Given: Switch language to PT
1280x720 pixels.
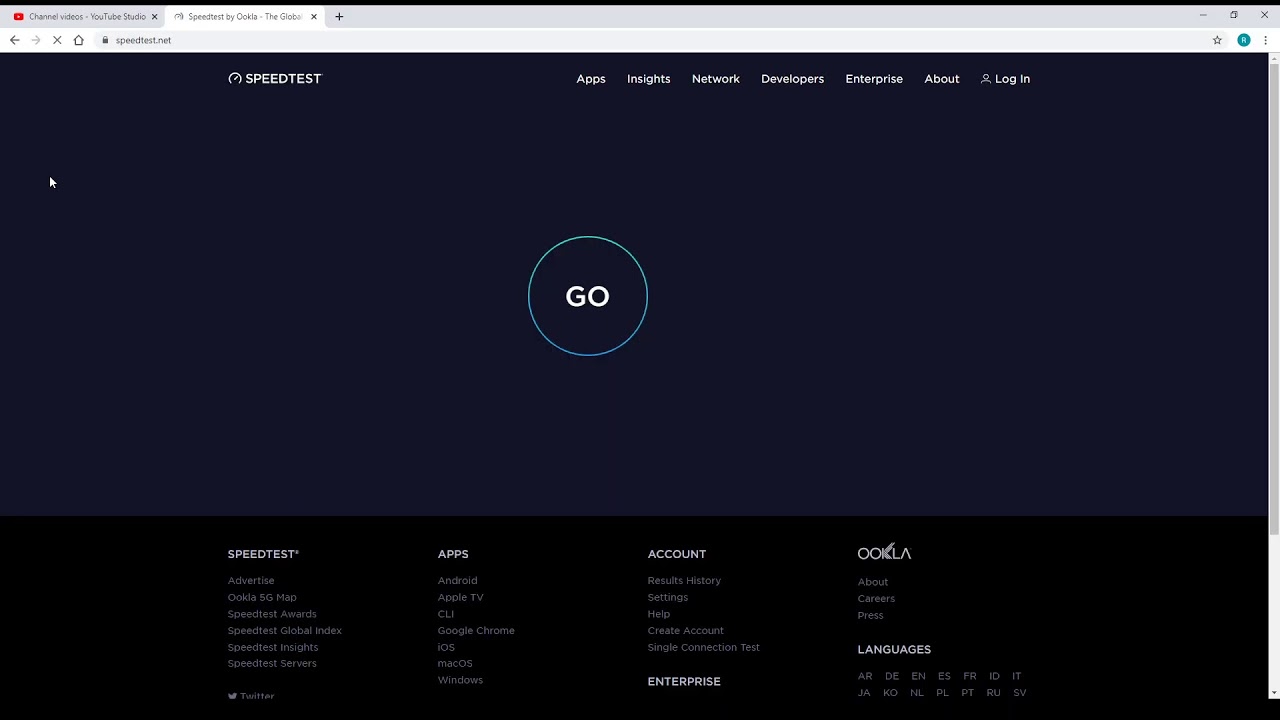Looking at the screenshot, I should (968, 692).
